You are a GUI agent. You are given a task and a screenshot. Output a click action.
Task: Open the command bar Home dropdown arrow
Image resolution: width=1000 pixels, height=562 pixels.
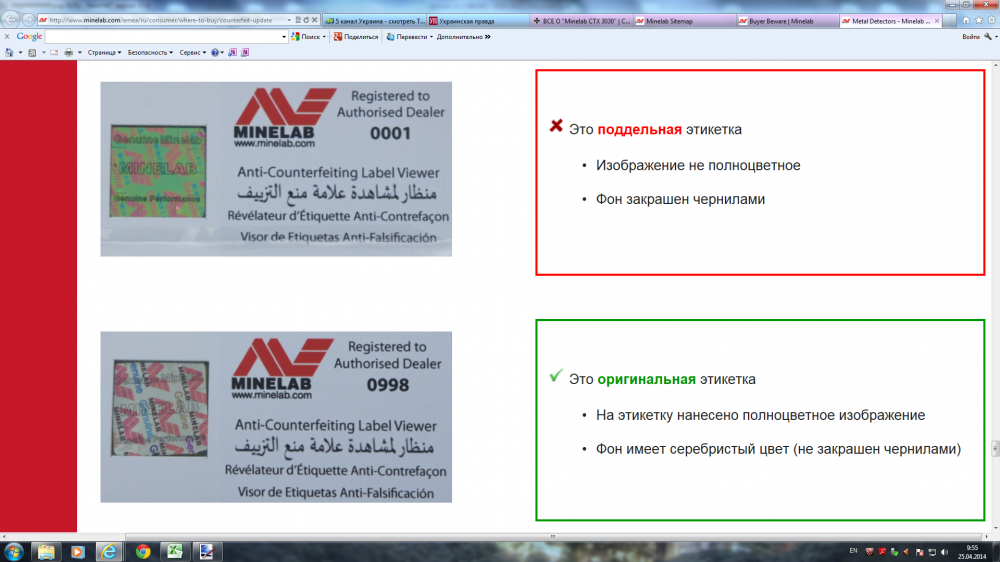pyautogui.click(x=20, y=52)
